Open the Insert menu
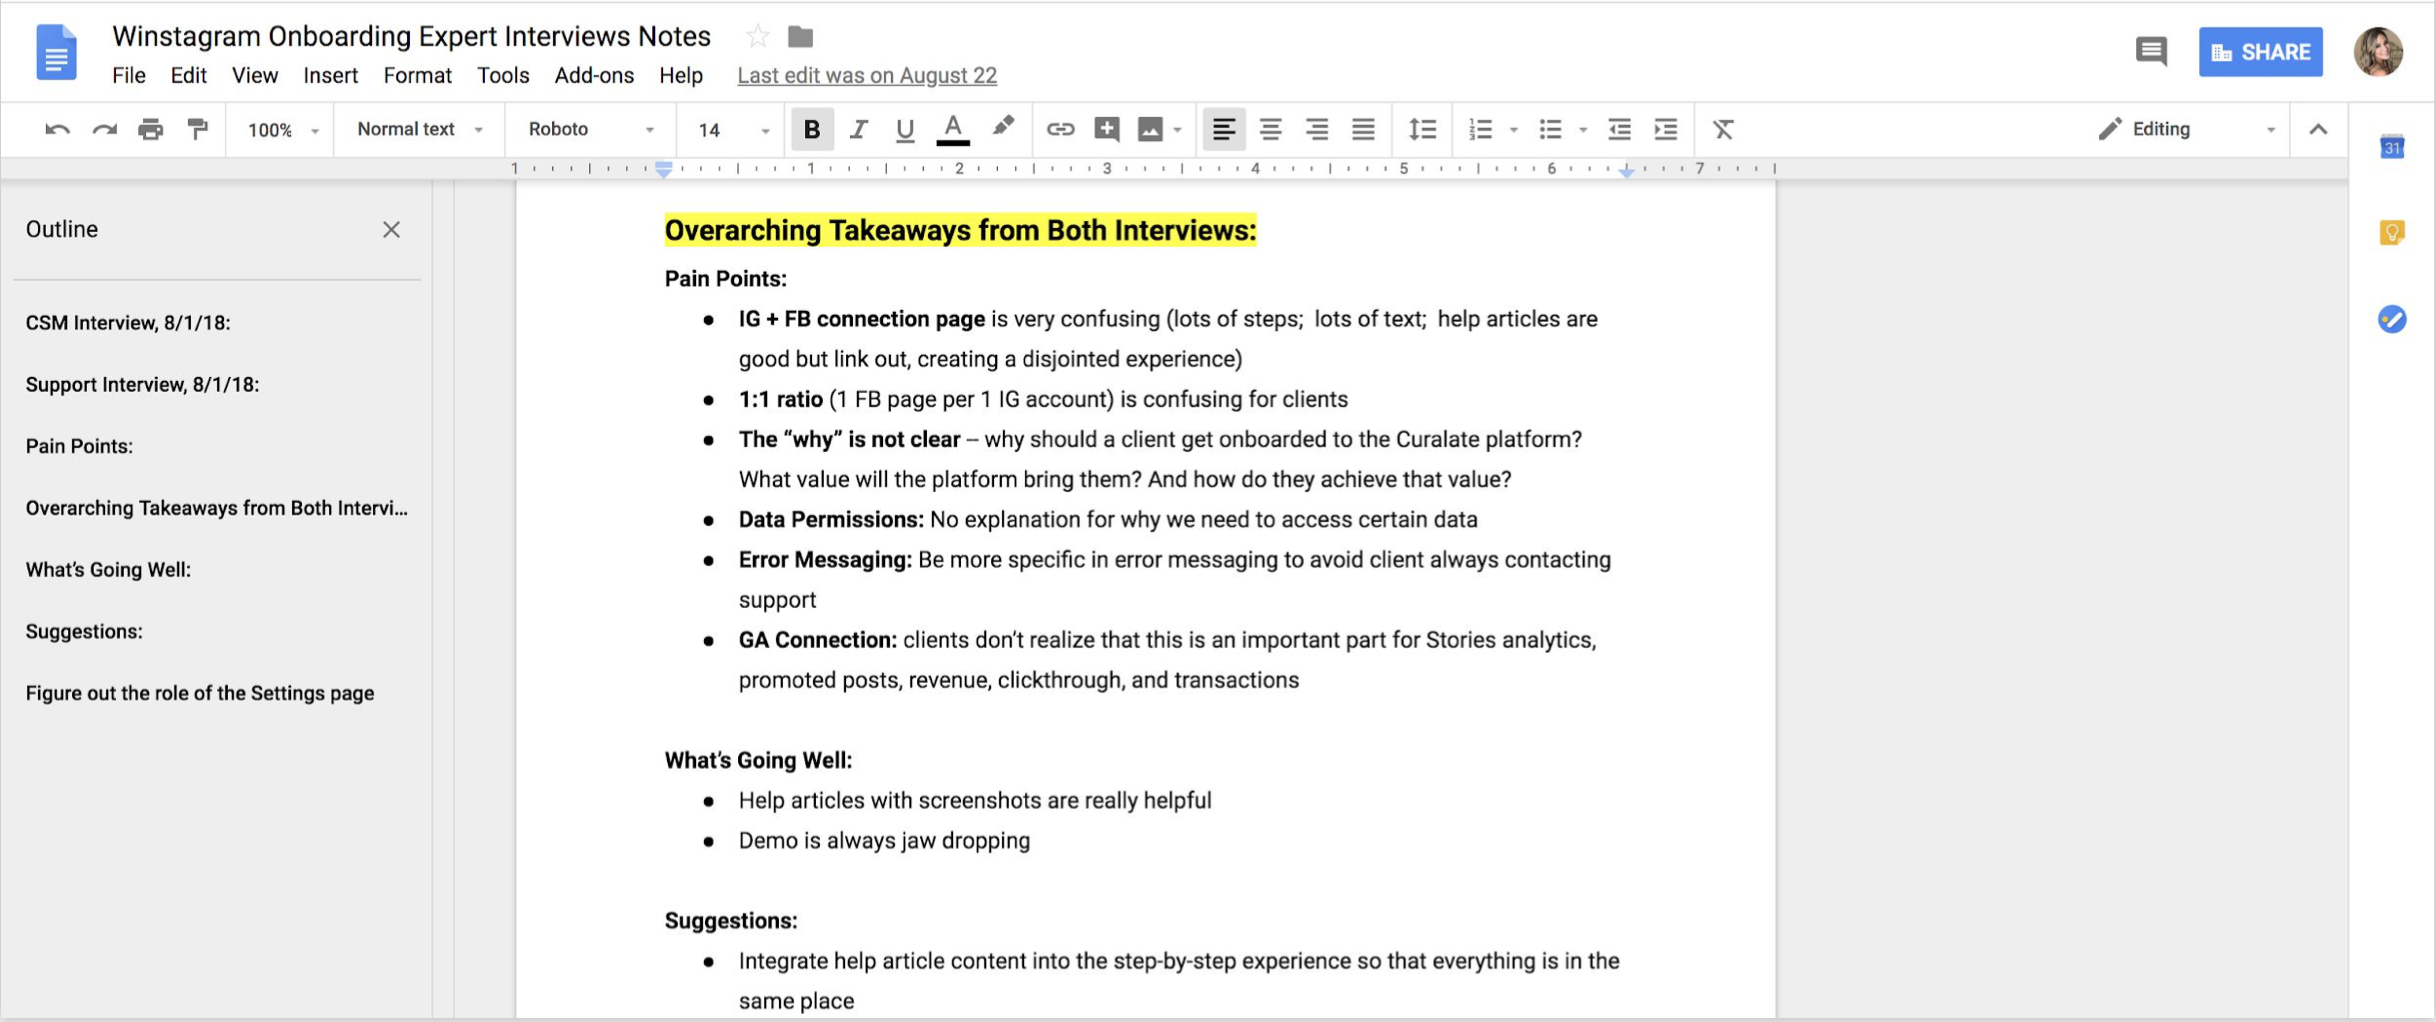The height and width of the screenshot is (1022, 2436). (x=331, y=76)
